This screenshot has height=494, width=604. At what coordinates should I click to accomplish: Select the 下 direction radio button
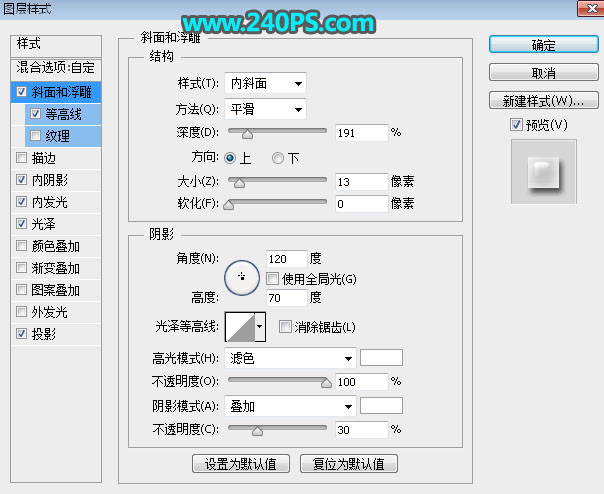pos(278,158)
